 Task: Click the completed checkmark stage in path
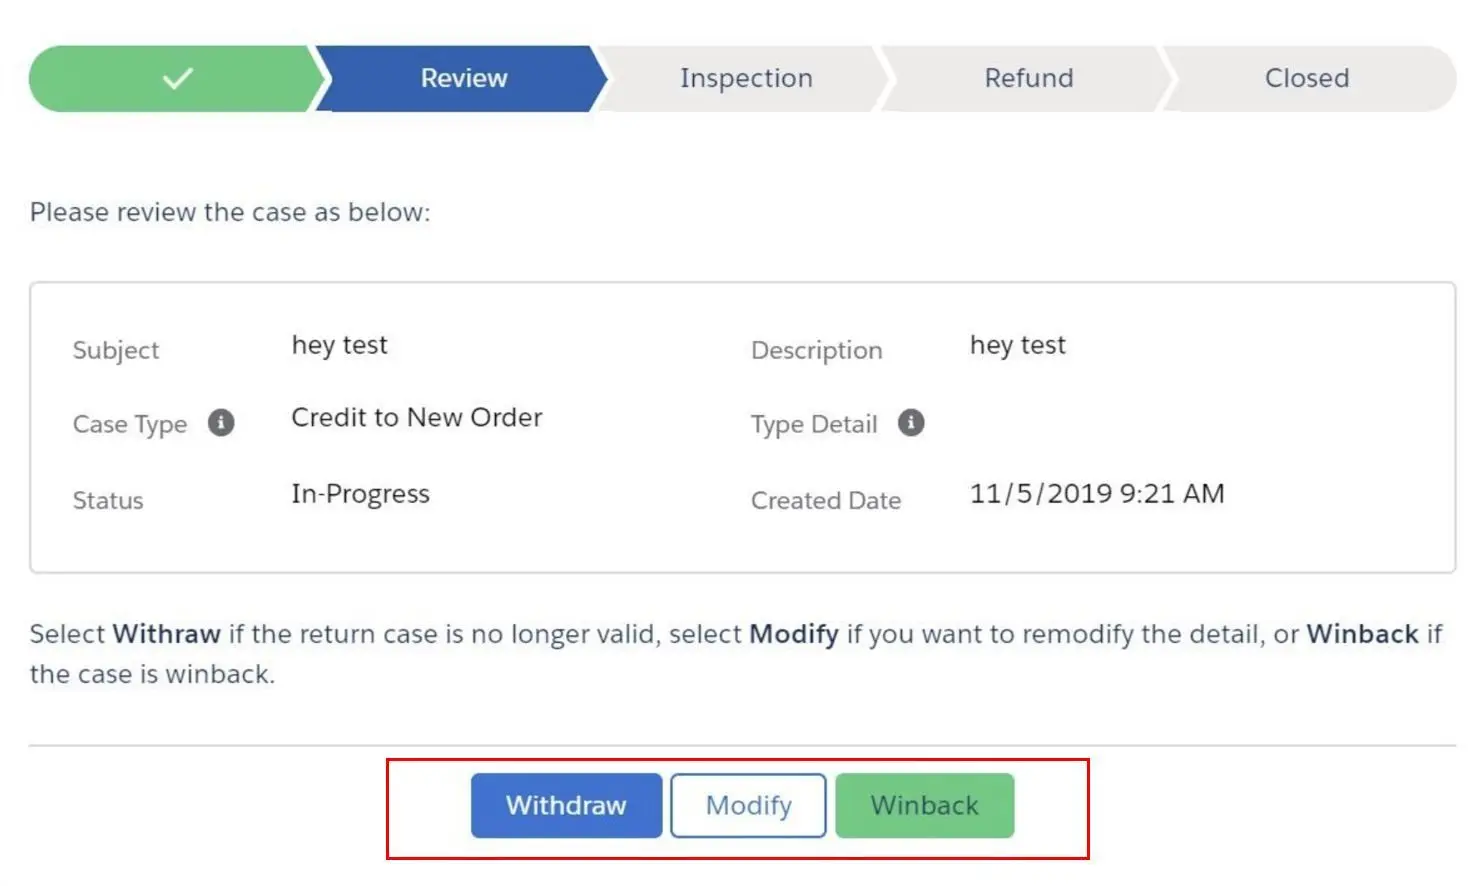pyautogui.click(x=177, y=78)
